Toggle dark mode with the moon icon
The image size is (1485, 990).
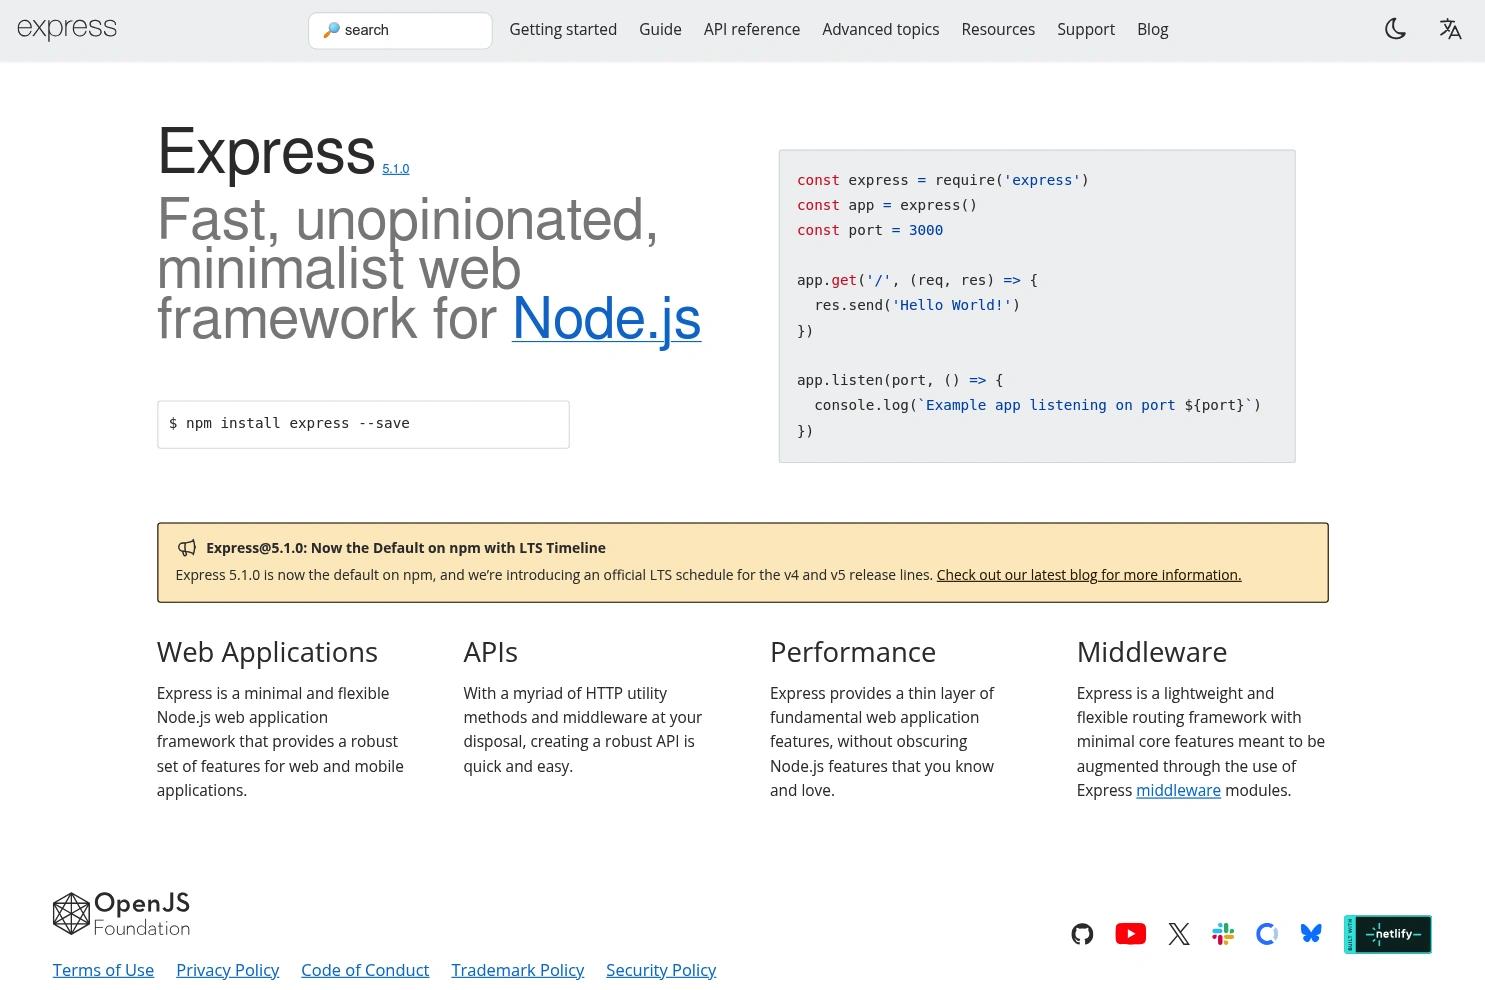pyautogui.click(x=1395, y=29)
